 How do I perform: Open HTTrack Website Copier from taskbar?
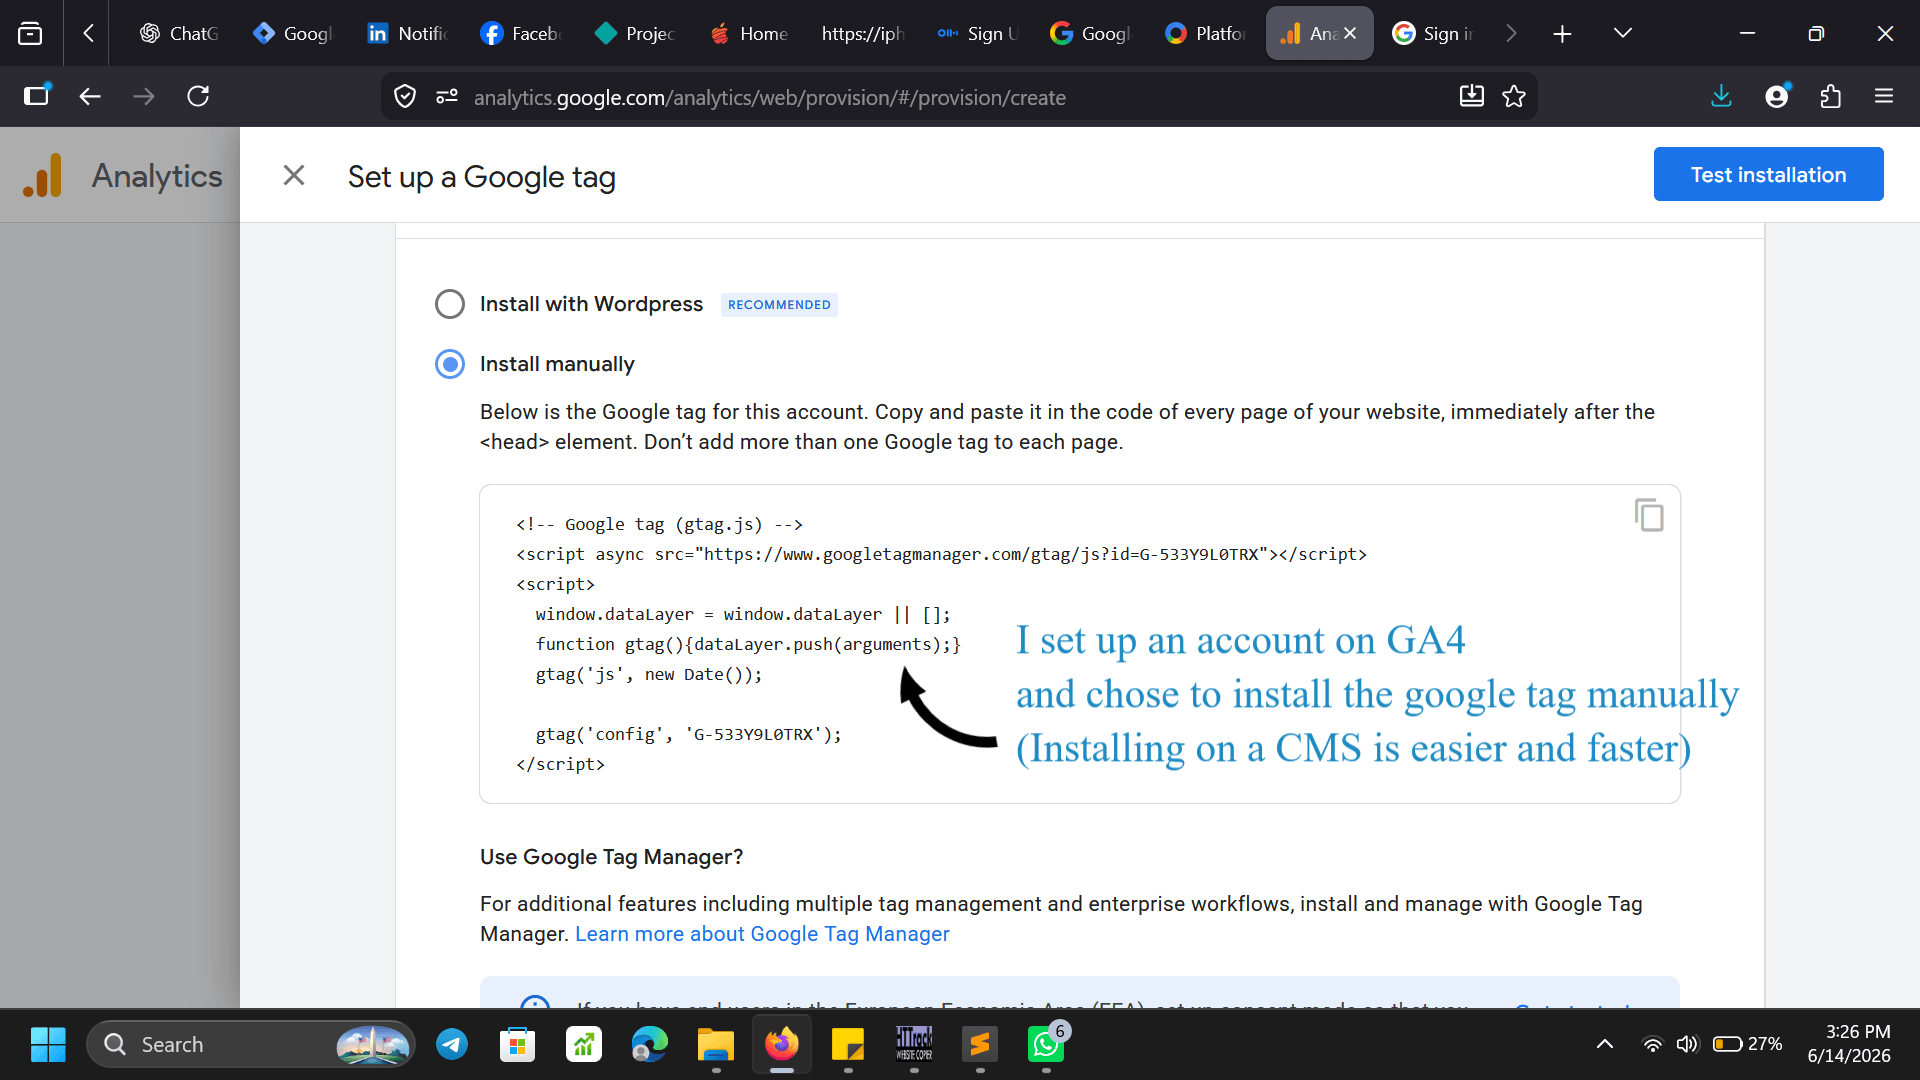click(x=914, y=1044)
